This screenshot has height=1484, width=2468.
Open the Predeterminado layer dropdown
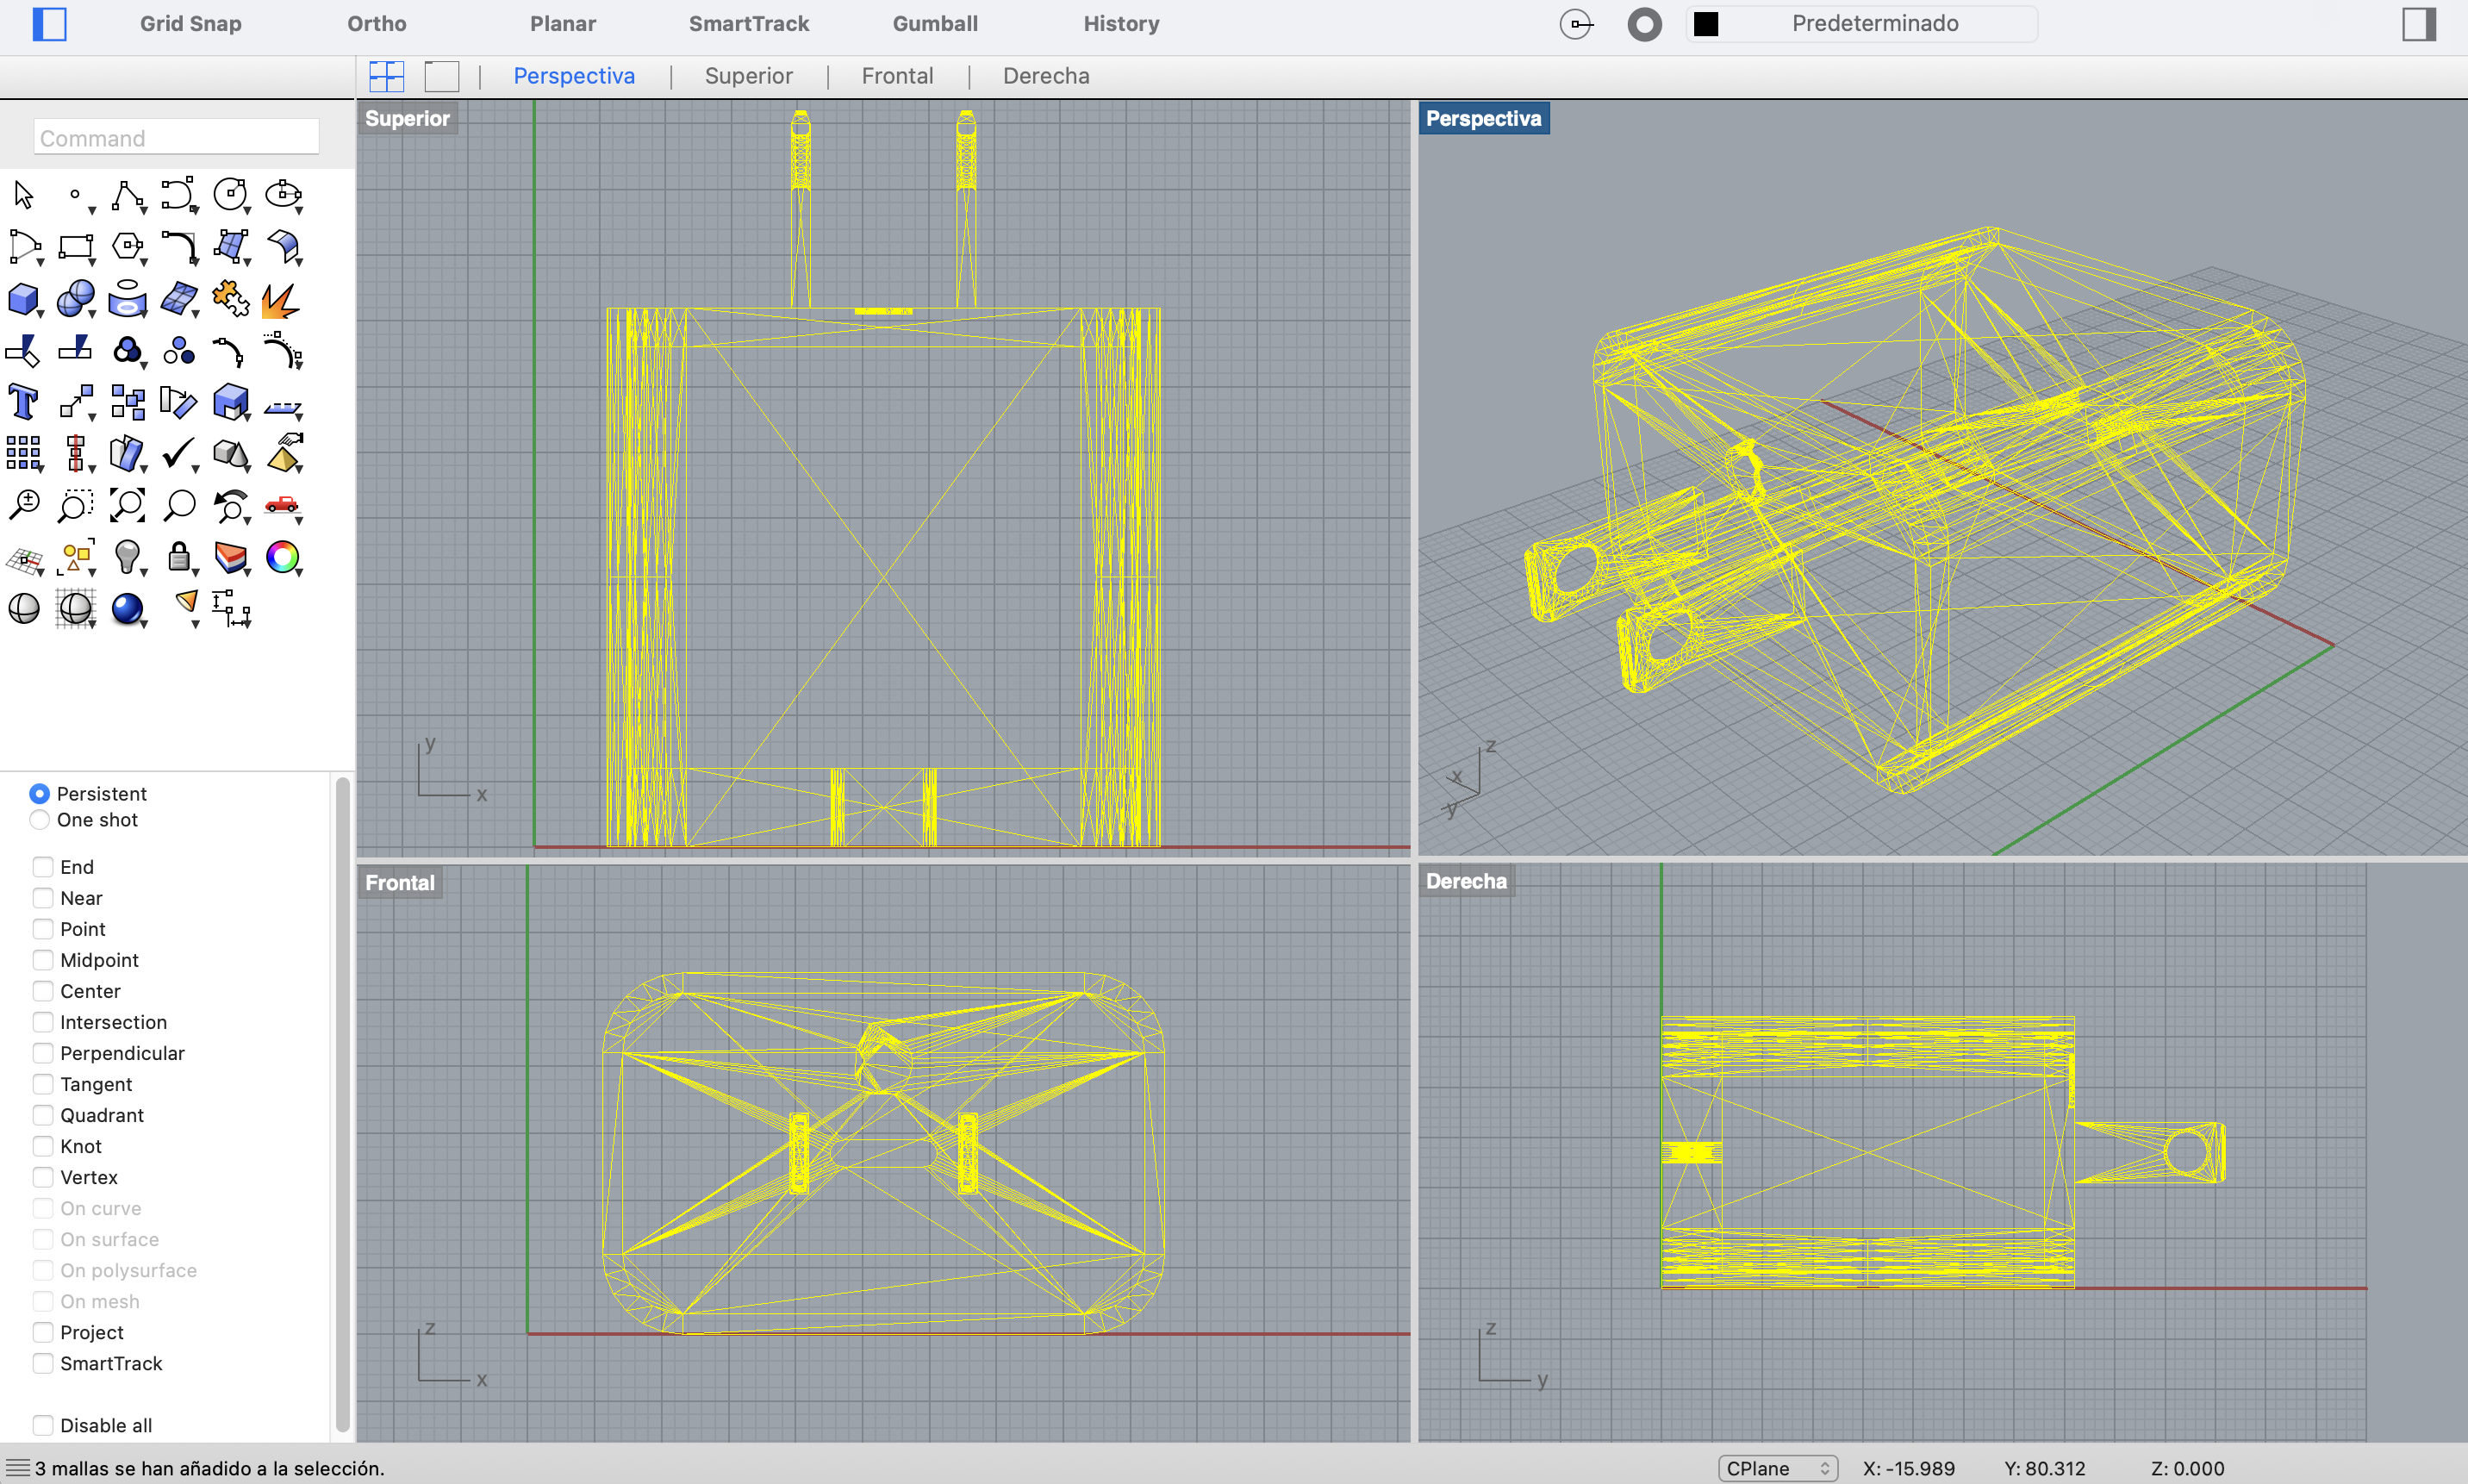point(1874,24)
